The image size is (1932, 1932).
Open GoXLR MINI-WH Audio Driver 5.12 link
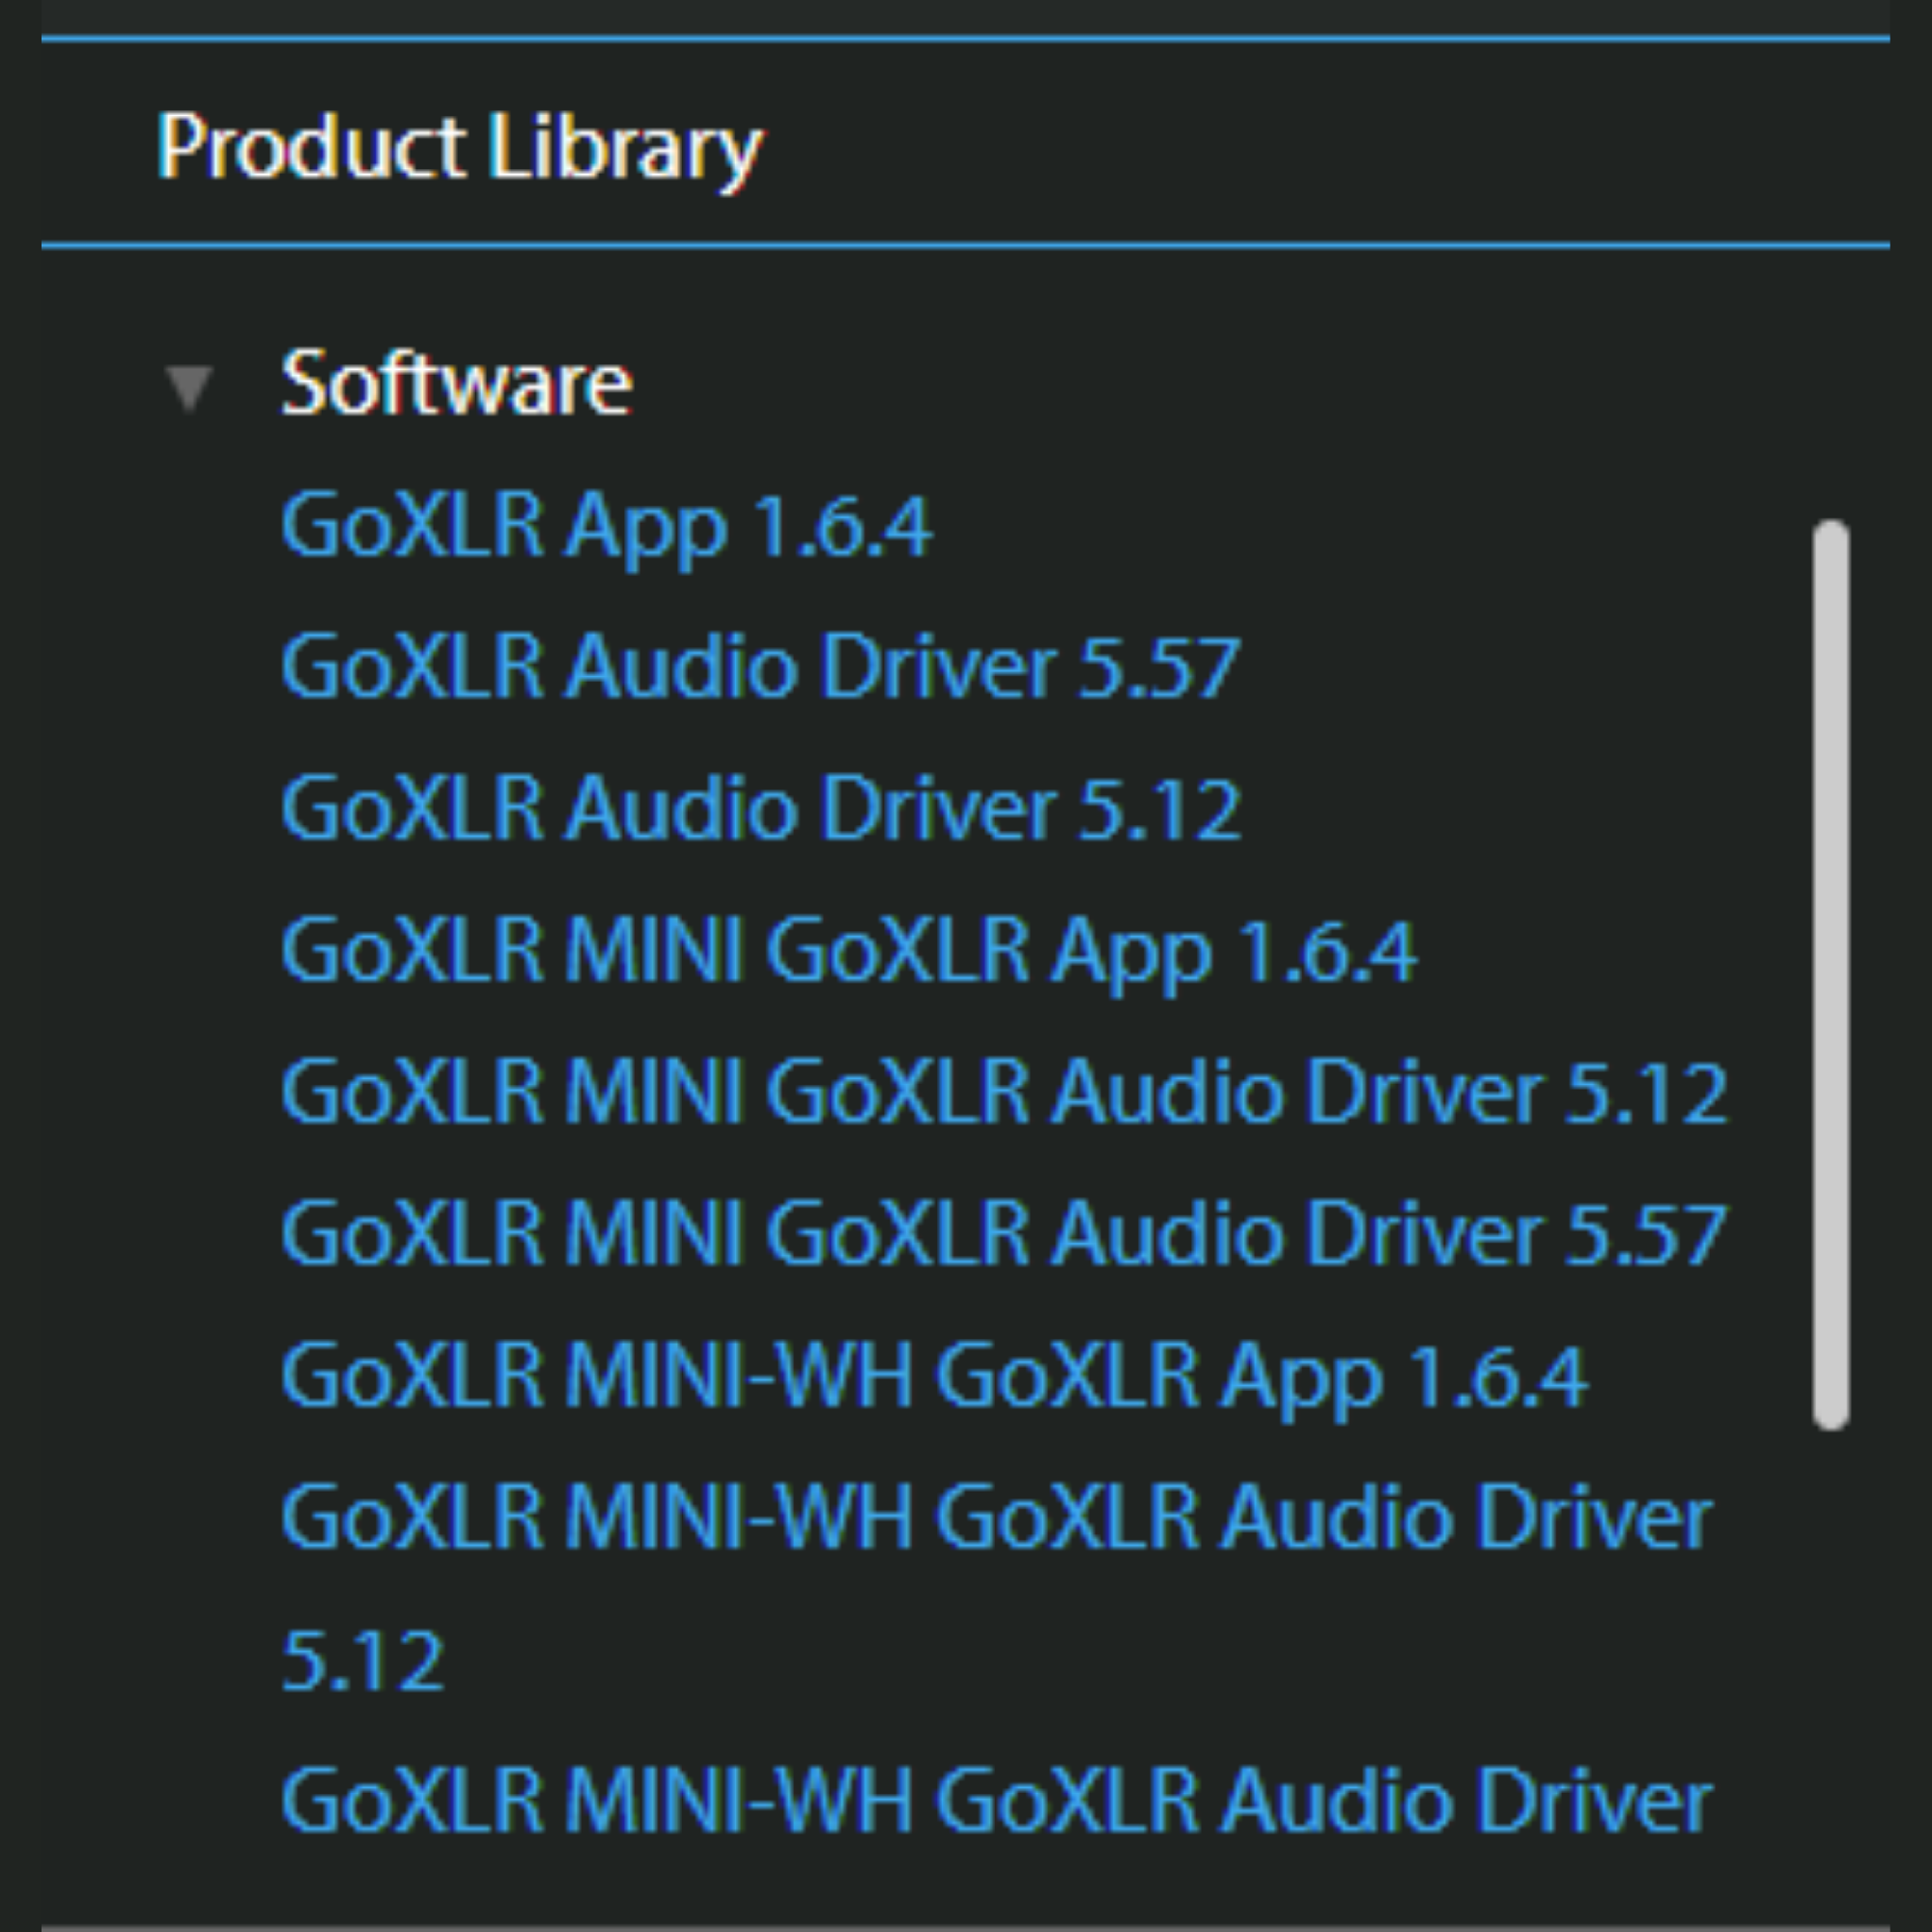pyautogui.click(x=996, y=1518)
